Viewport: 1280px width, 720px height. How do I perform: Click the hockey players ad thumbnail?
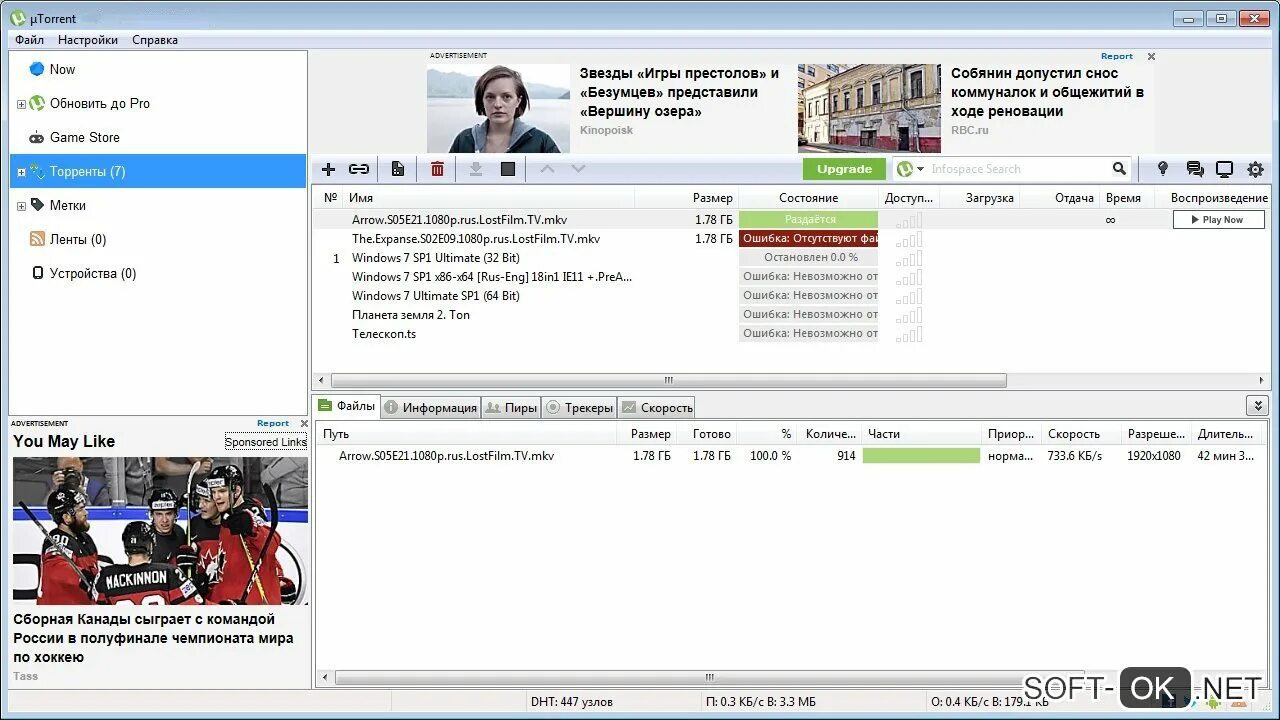[160, 531]
